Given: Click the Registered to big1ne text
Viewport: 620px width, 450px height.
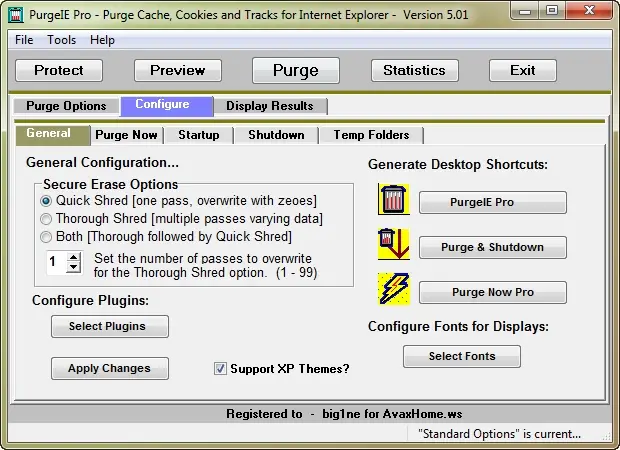Looking at the screenshot, I should click(344, 414).
